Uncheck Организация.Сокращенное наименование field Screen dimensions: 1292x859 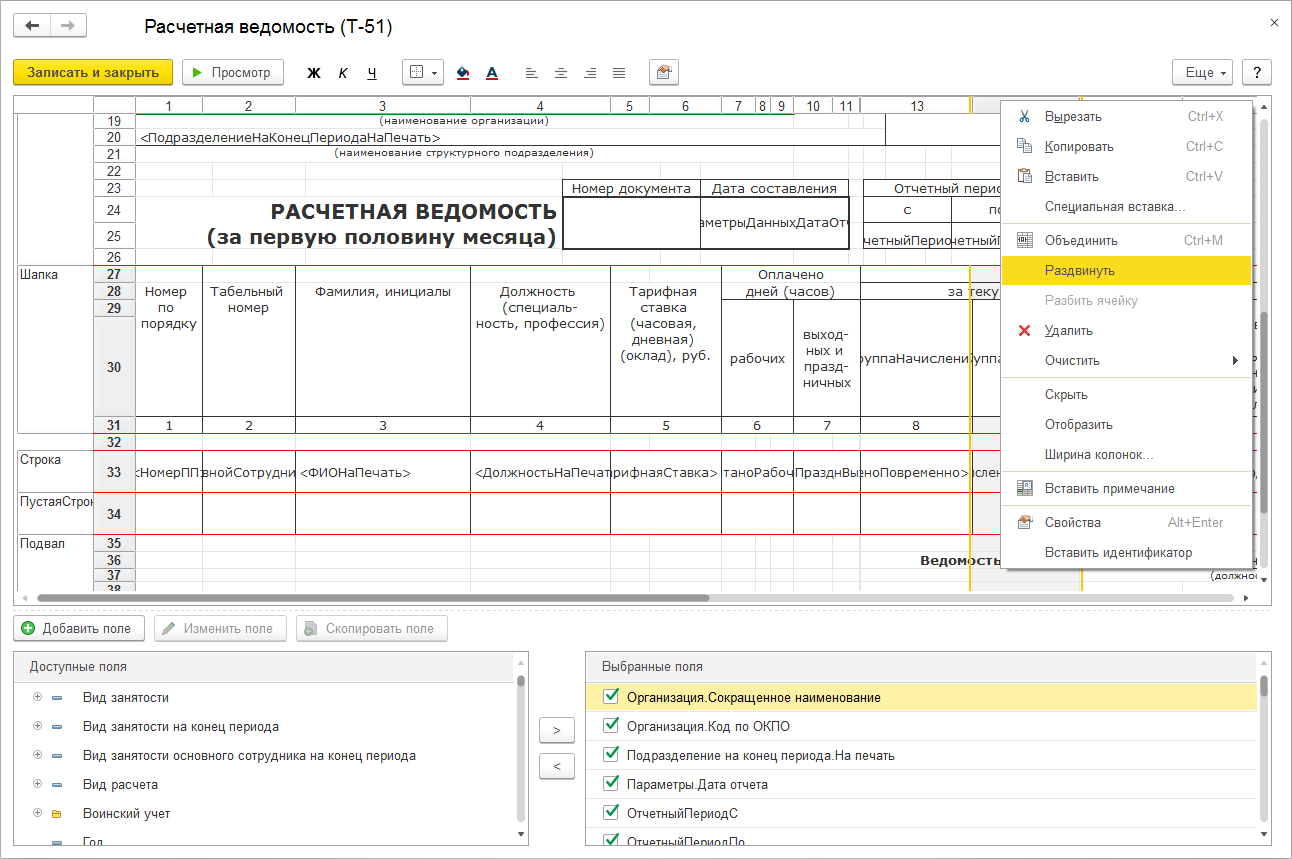pos(612,697)
